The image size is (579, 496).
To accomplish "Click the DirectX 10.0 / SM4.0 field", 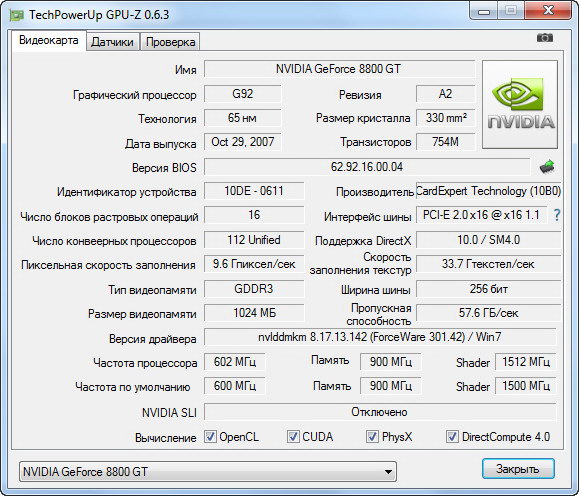I will (489, 240).
